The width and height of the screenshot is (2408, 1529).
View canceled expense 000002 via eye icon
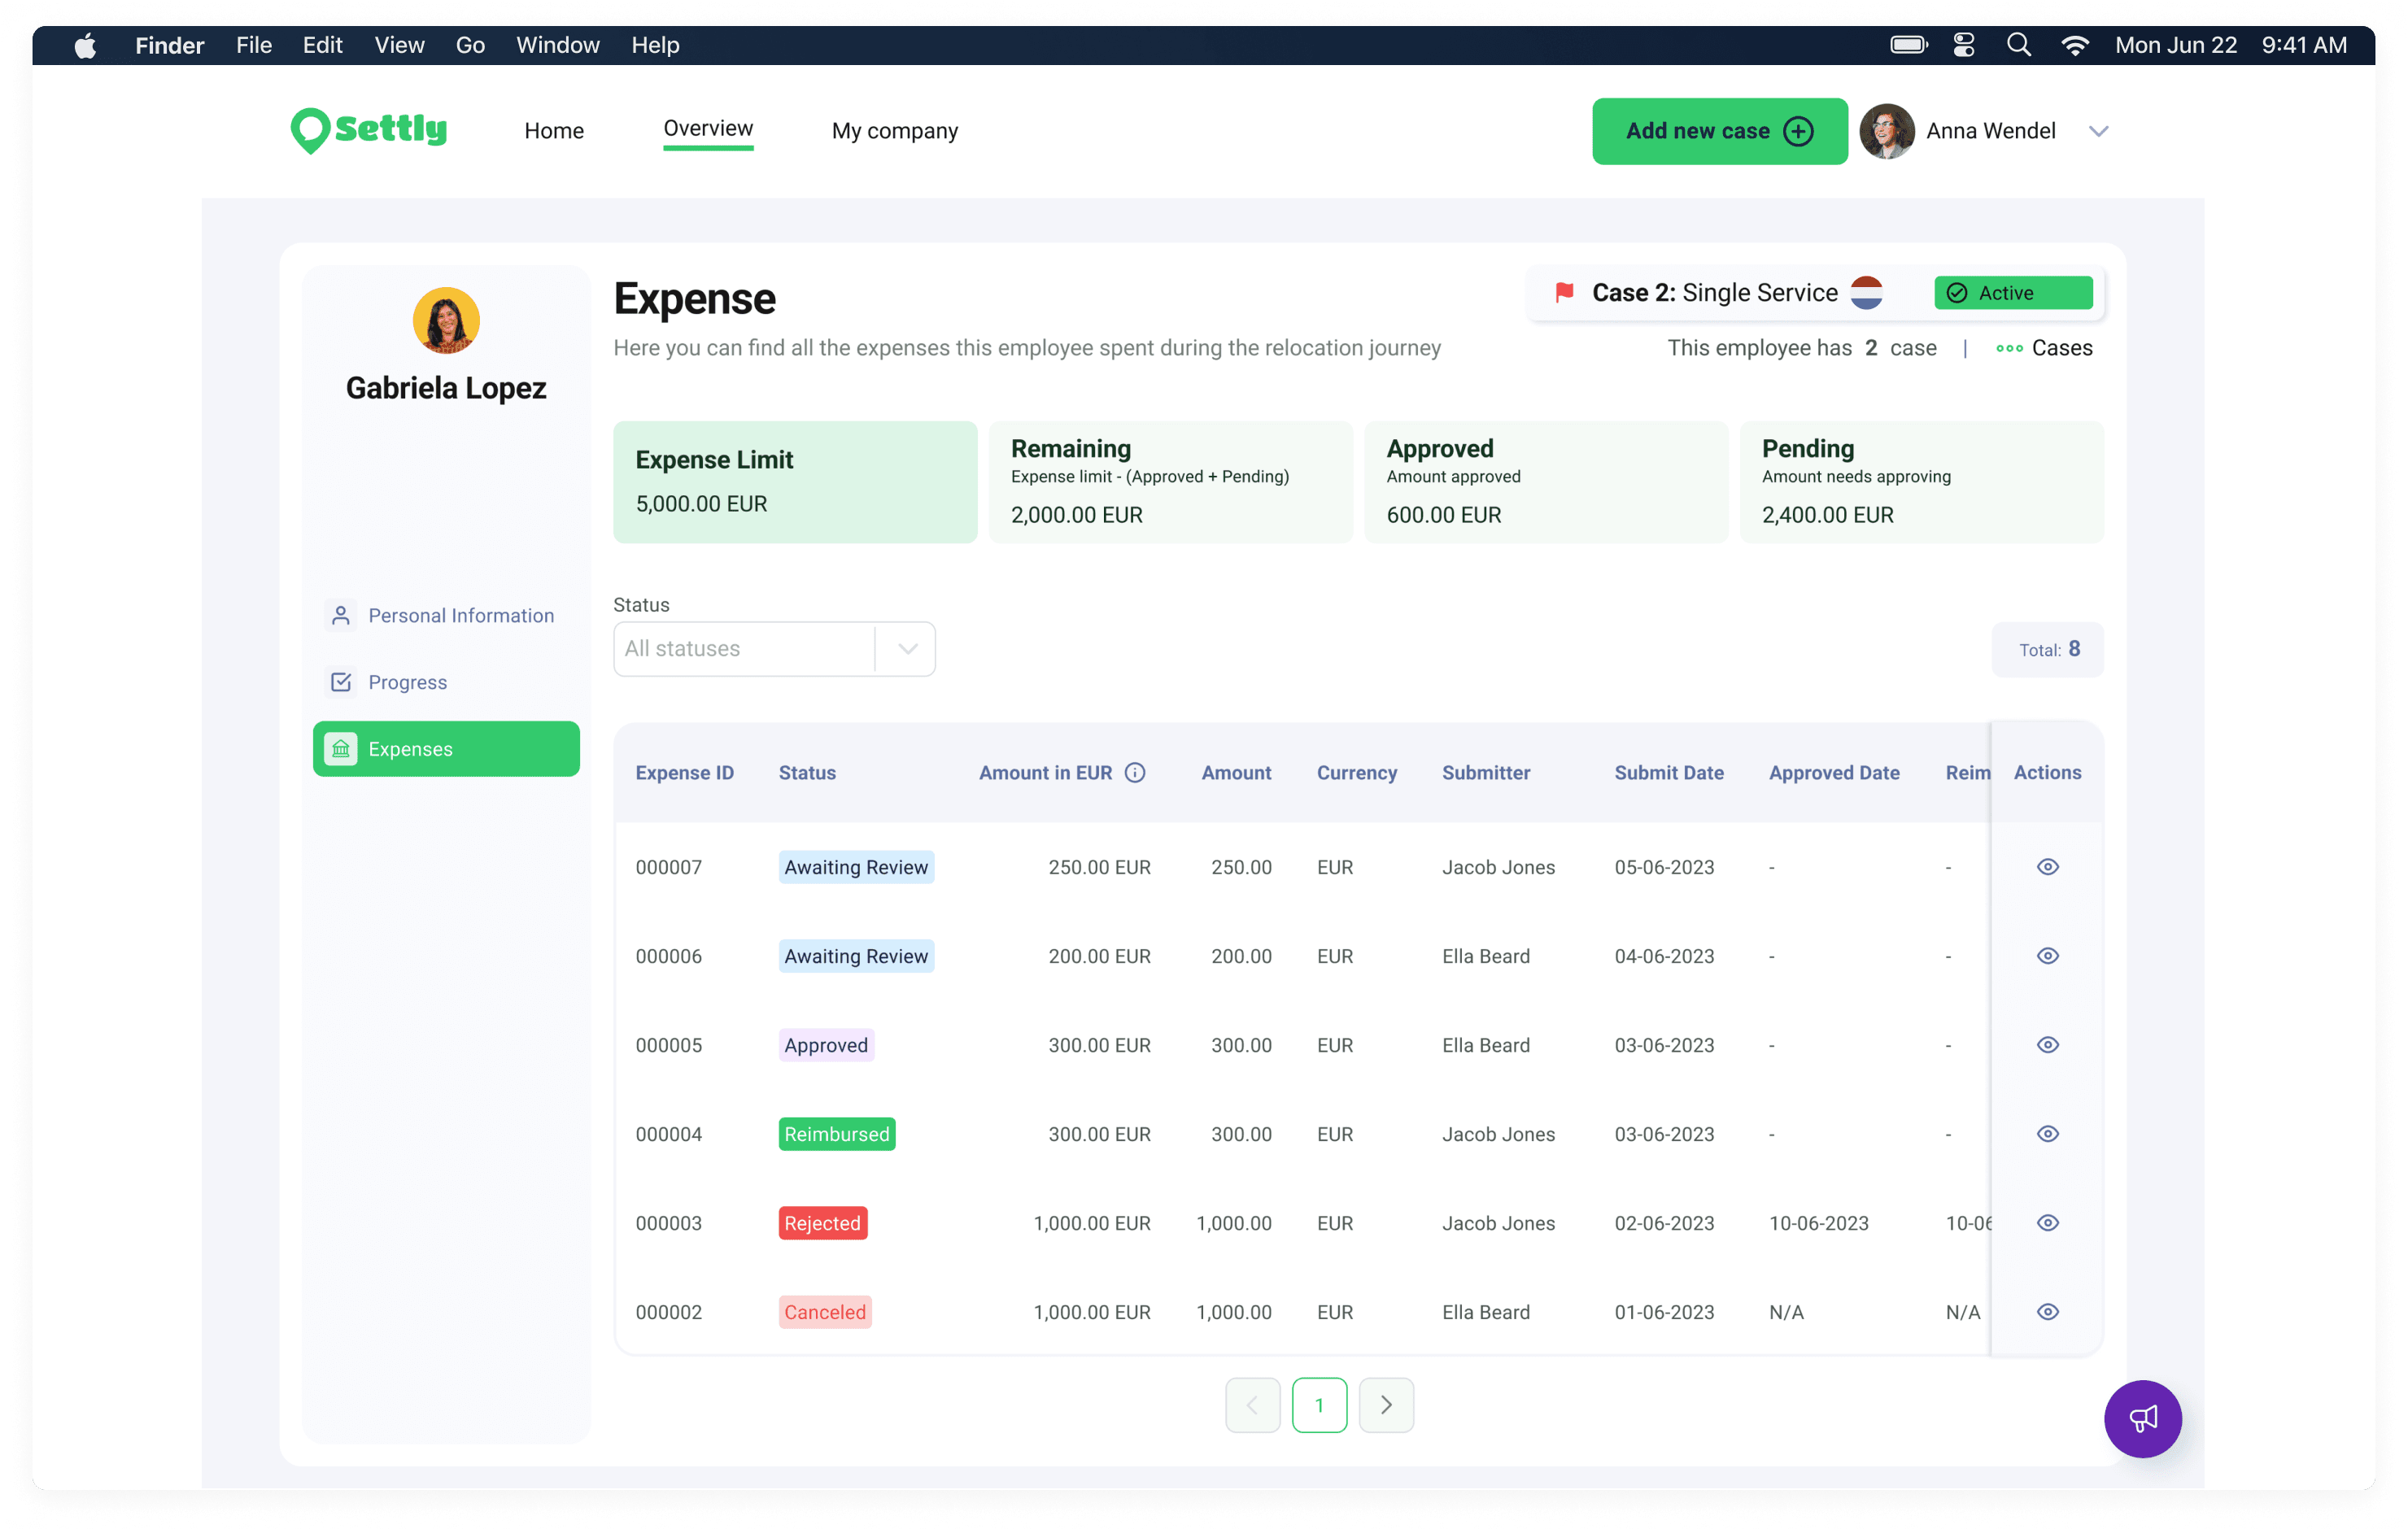click(2047, 1312)
